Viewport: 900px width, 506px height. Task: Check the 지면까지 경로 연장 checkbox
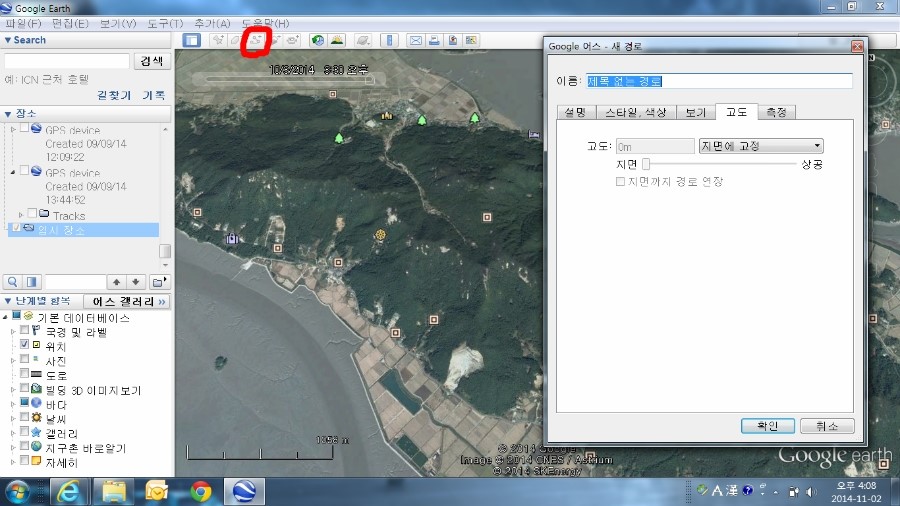[x=620, y=181]
